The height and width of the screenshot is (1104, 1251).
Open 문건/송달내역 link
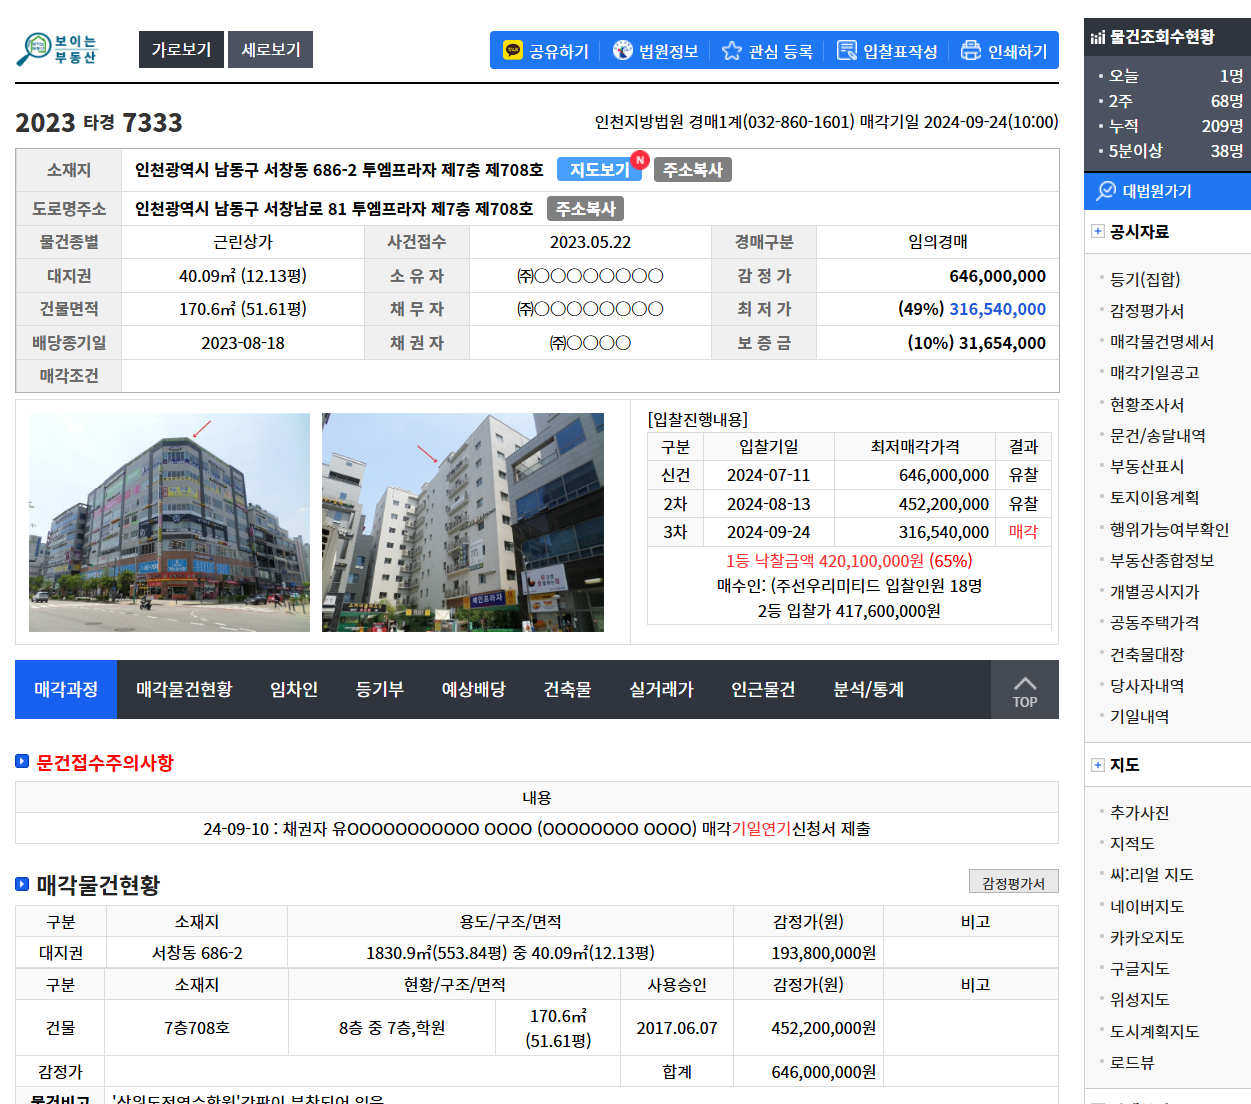[x=1158, y=436]
